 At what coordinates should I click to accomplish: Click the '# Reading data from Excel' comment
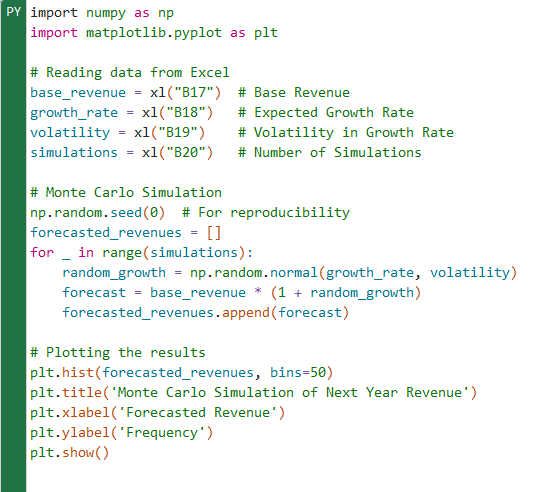click(130, 73)
